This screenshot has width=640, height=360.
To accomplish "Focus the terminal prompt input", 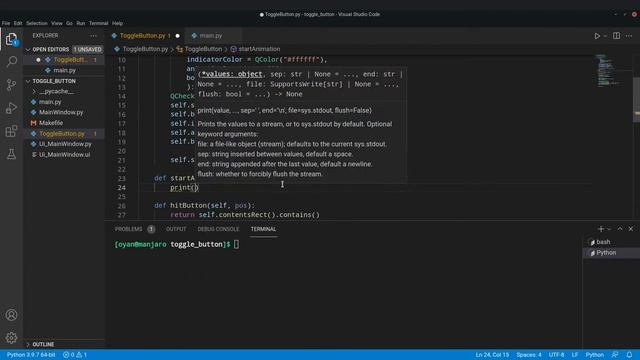I will pos(236,244).
